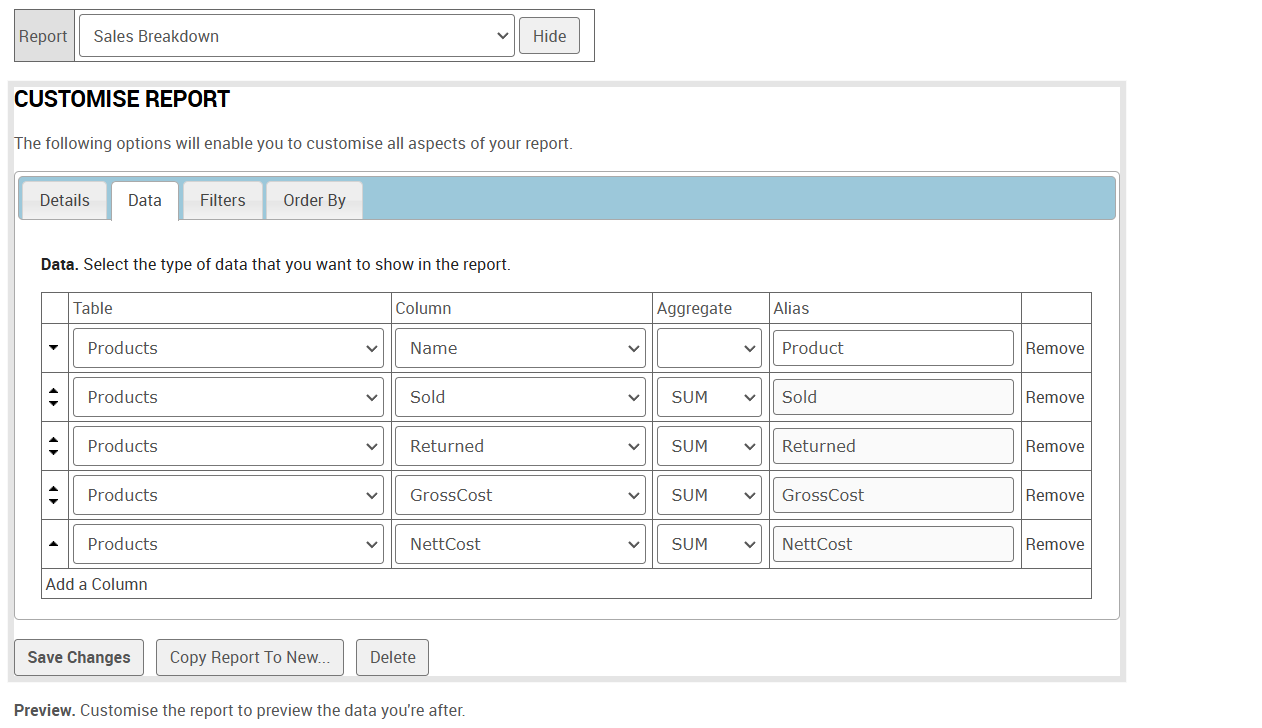The width and height of the screenshot is (1262, 728).
Task: Open the Column dropdown showing Name
Action: (520, 348)
